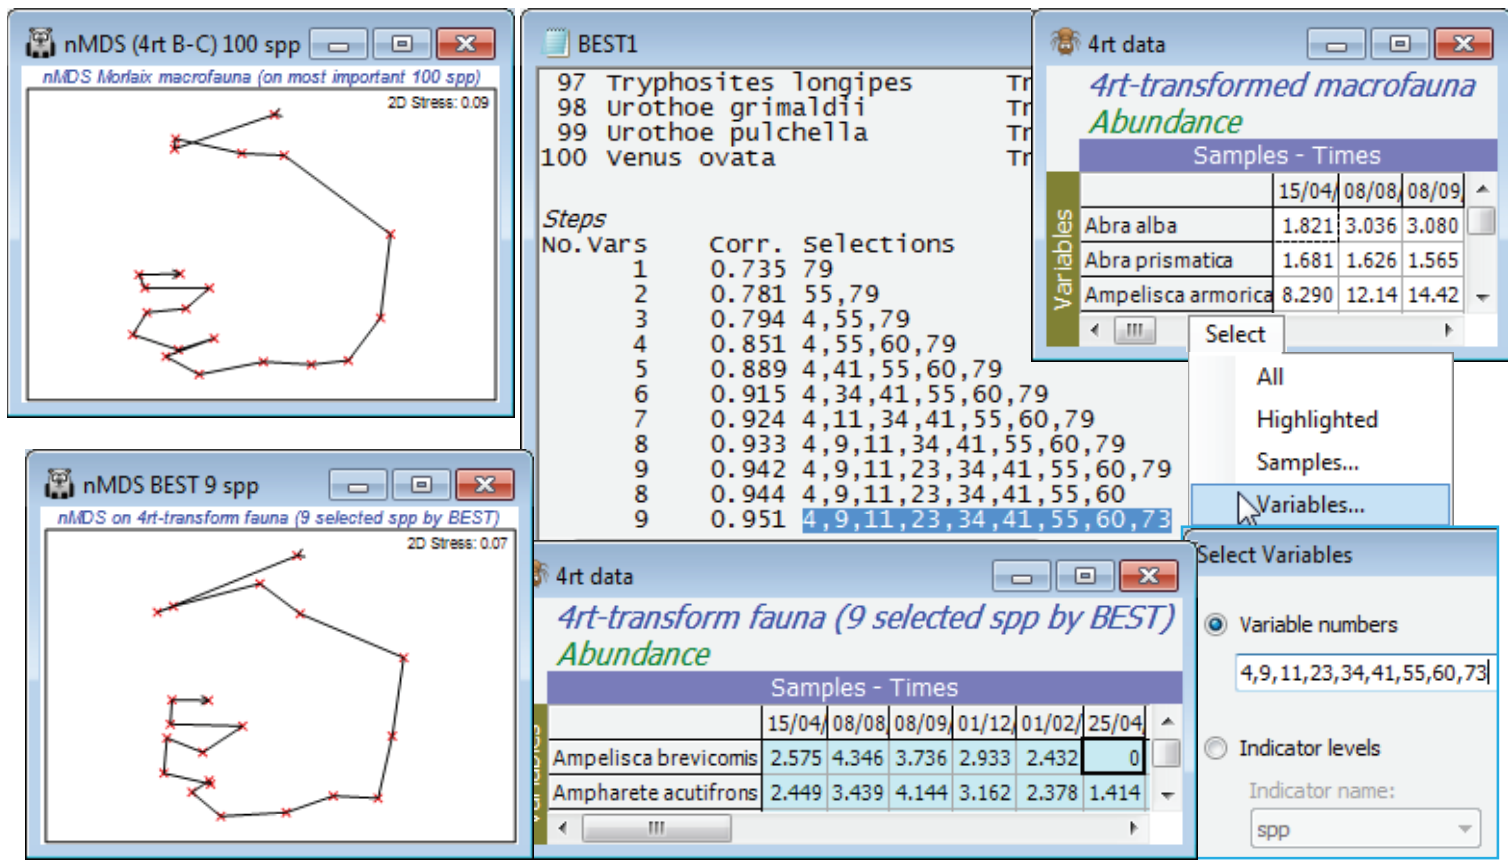Click the Samples - Times header in upper table
The height and width of the screenshot is (864, 1508).
pos(1287,155)
